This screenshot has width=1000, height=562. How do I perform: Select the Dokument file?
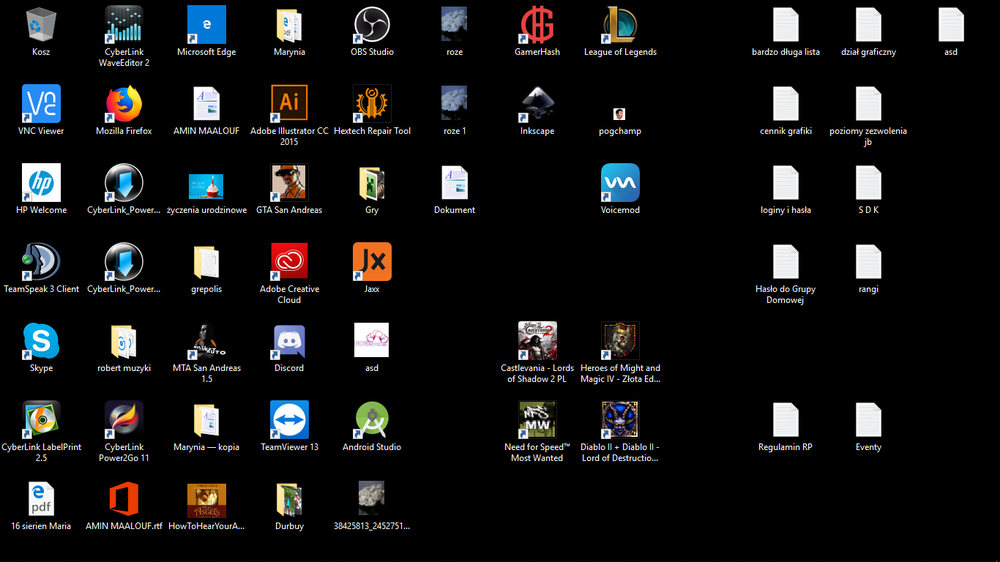click(x=454, y=183)
